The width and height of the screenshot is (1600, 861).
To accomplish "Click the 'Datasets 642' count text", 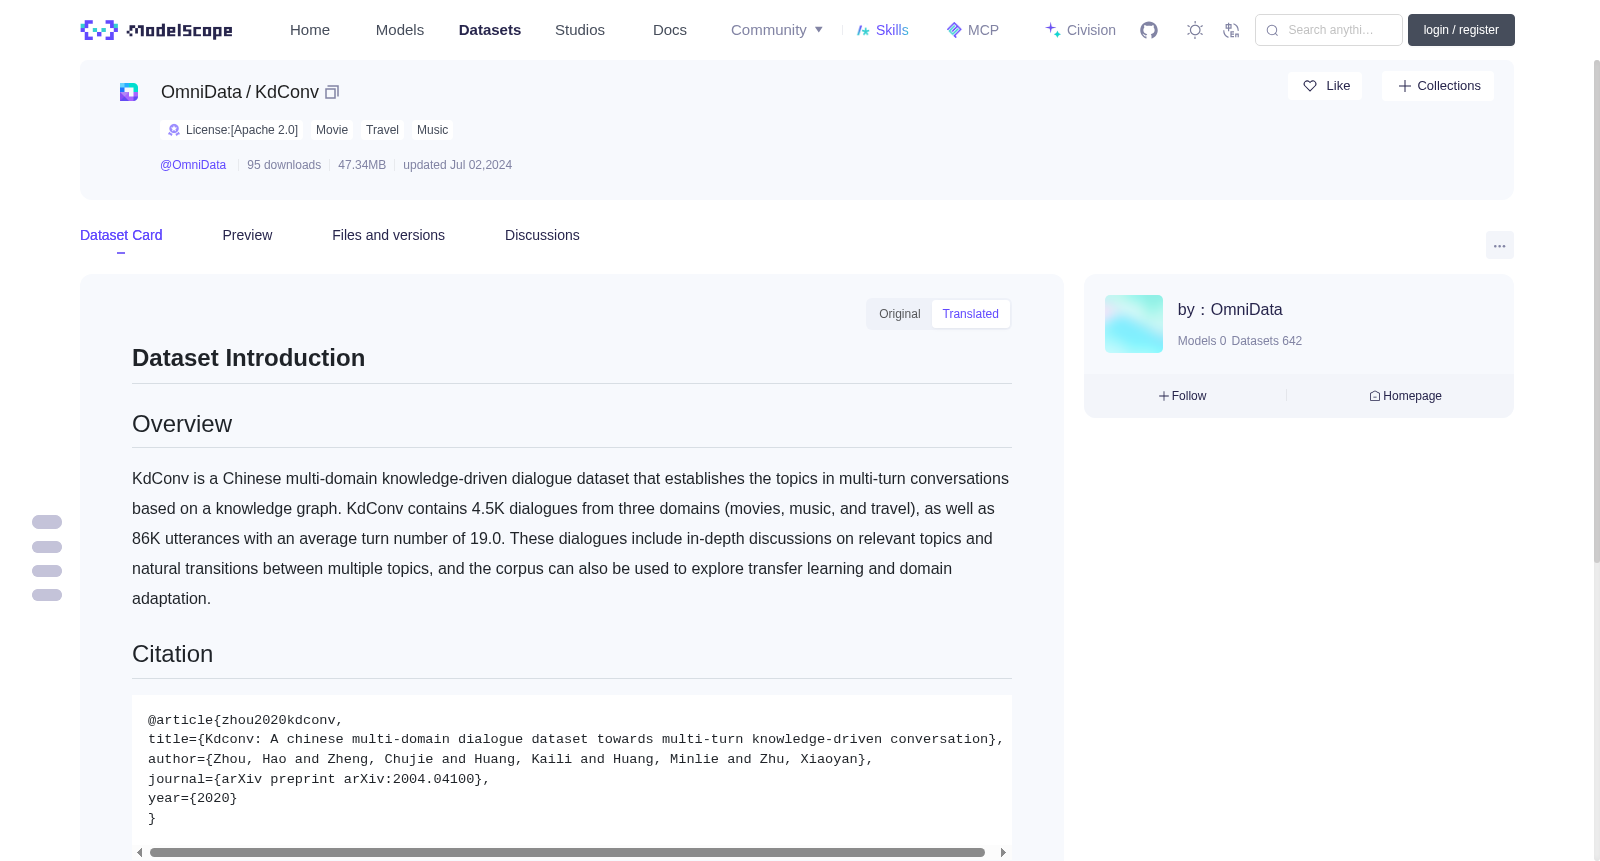I will point(1267,341).
